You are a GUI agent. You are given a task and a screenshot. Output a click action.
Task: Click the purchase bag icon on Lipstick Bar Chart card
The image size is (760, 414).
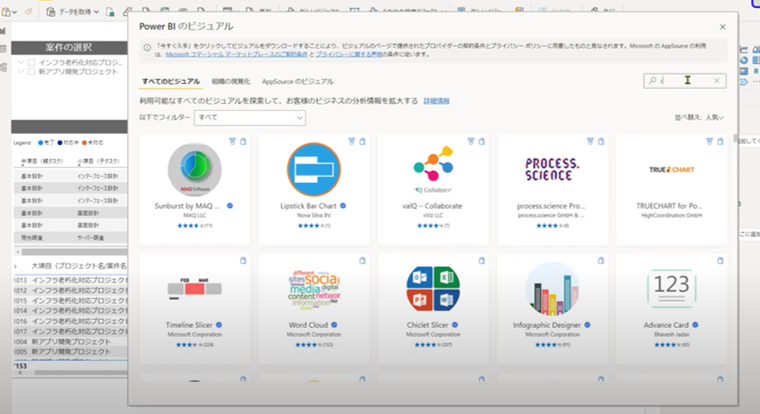click(363, 142)
